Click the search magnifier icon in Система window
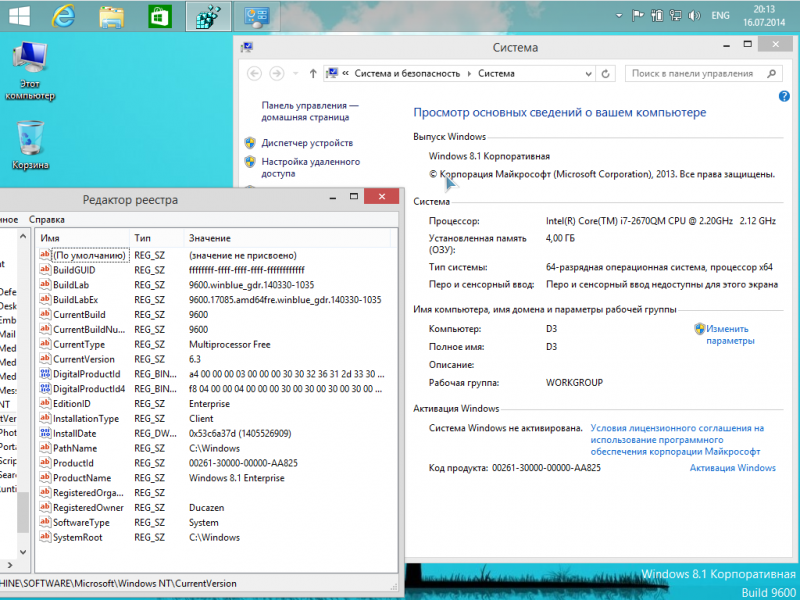The width and height of the screenshot is (800, 600). coord(771,73)
